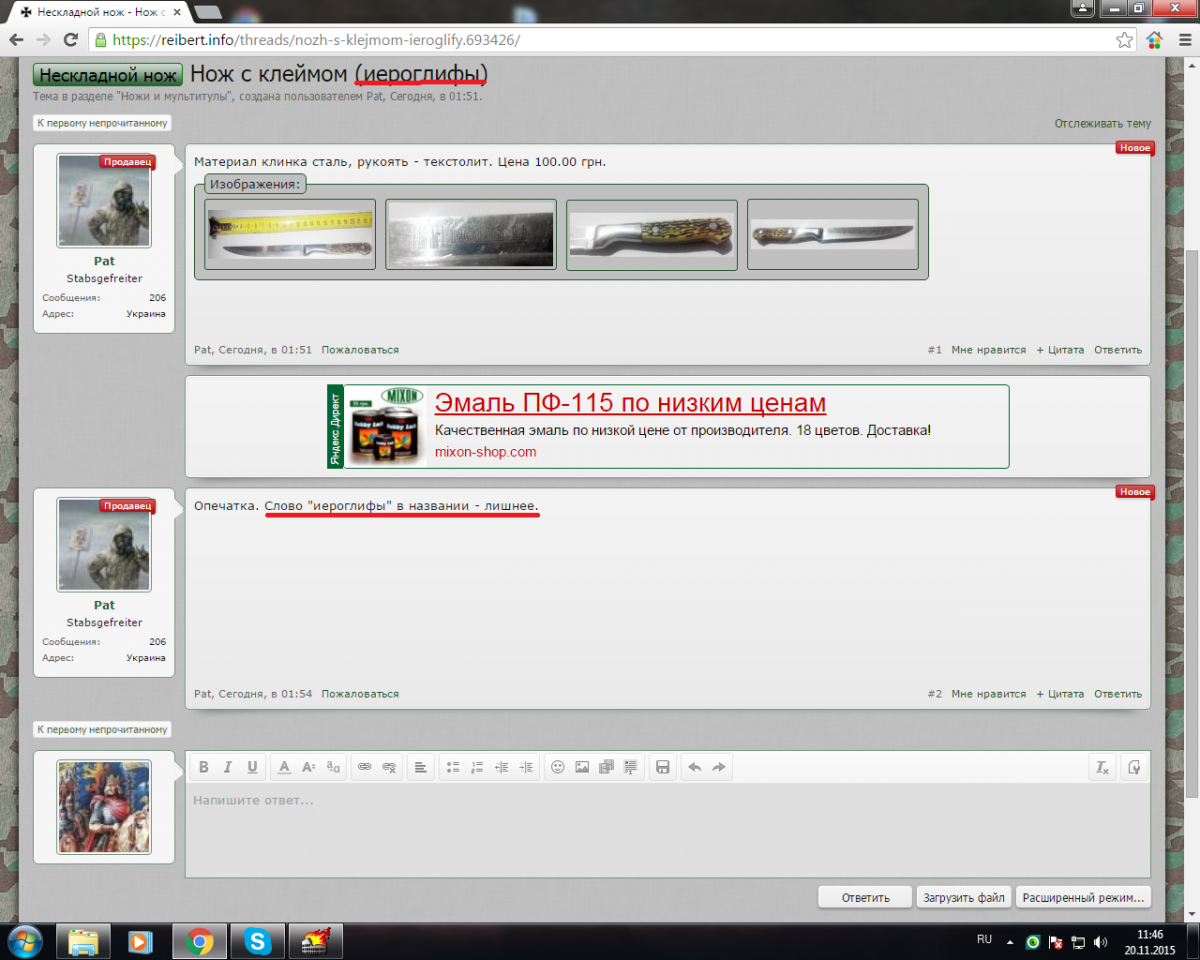Open first knife thumbnail with ruler

[x=290, y=234]
